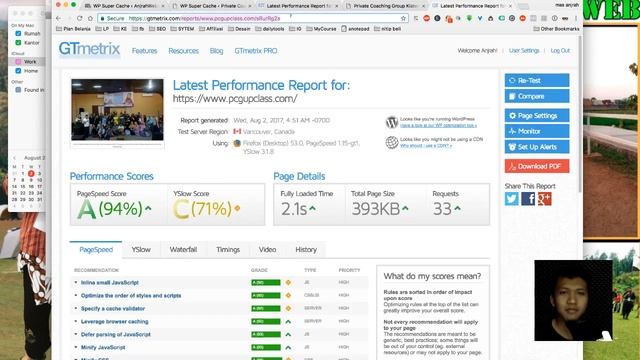The image size is (640, 360).
Task: Select the PageSpeed tab
Action: 96,249
